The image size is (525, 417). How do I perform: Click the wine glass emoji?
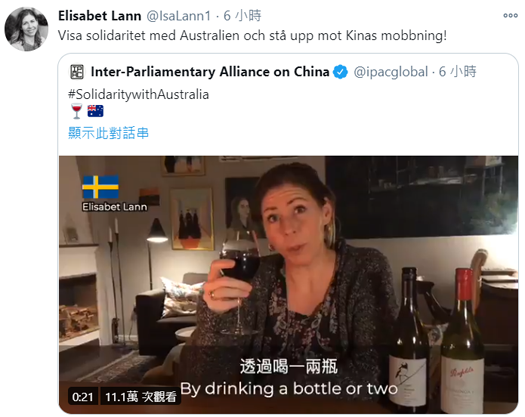click(x=77, y=111)
